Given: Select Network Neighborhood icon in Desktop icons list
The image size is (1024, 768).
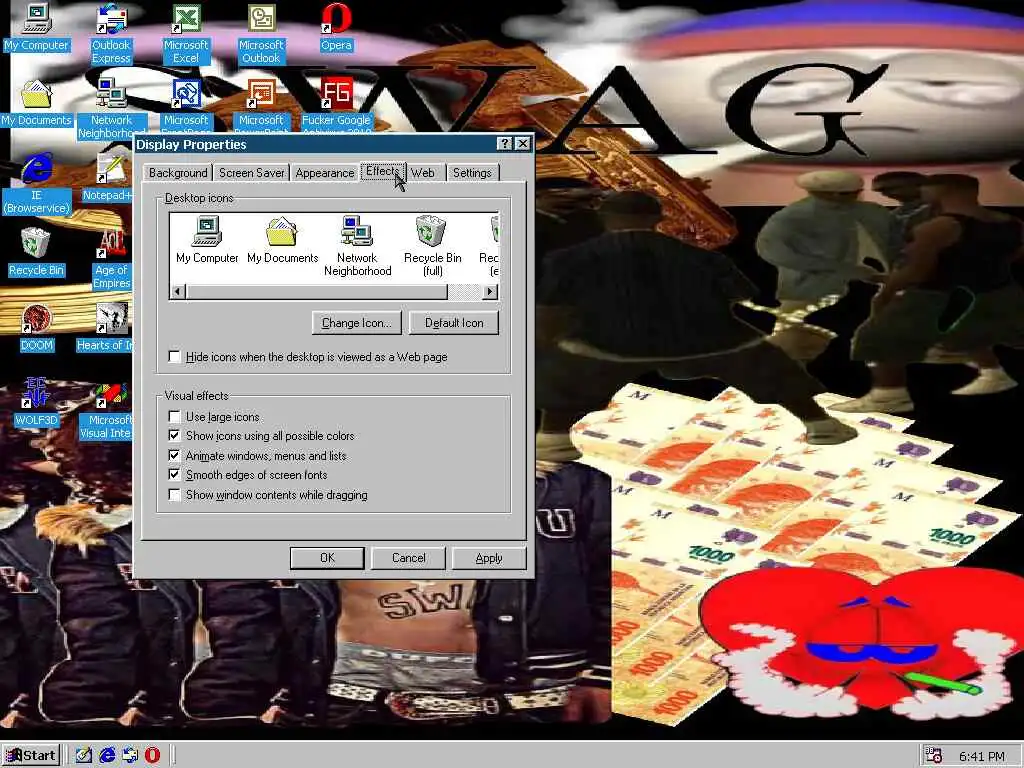Looking at the screenshot, I should [357, 247].
